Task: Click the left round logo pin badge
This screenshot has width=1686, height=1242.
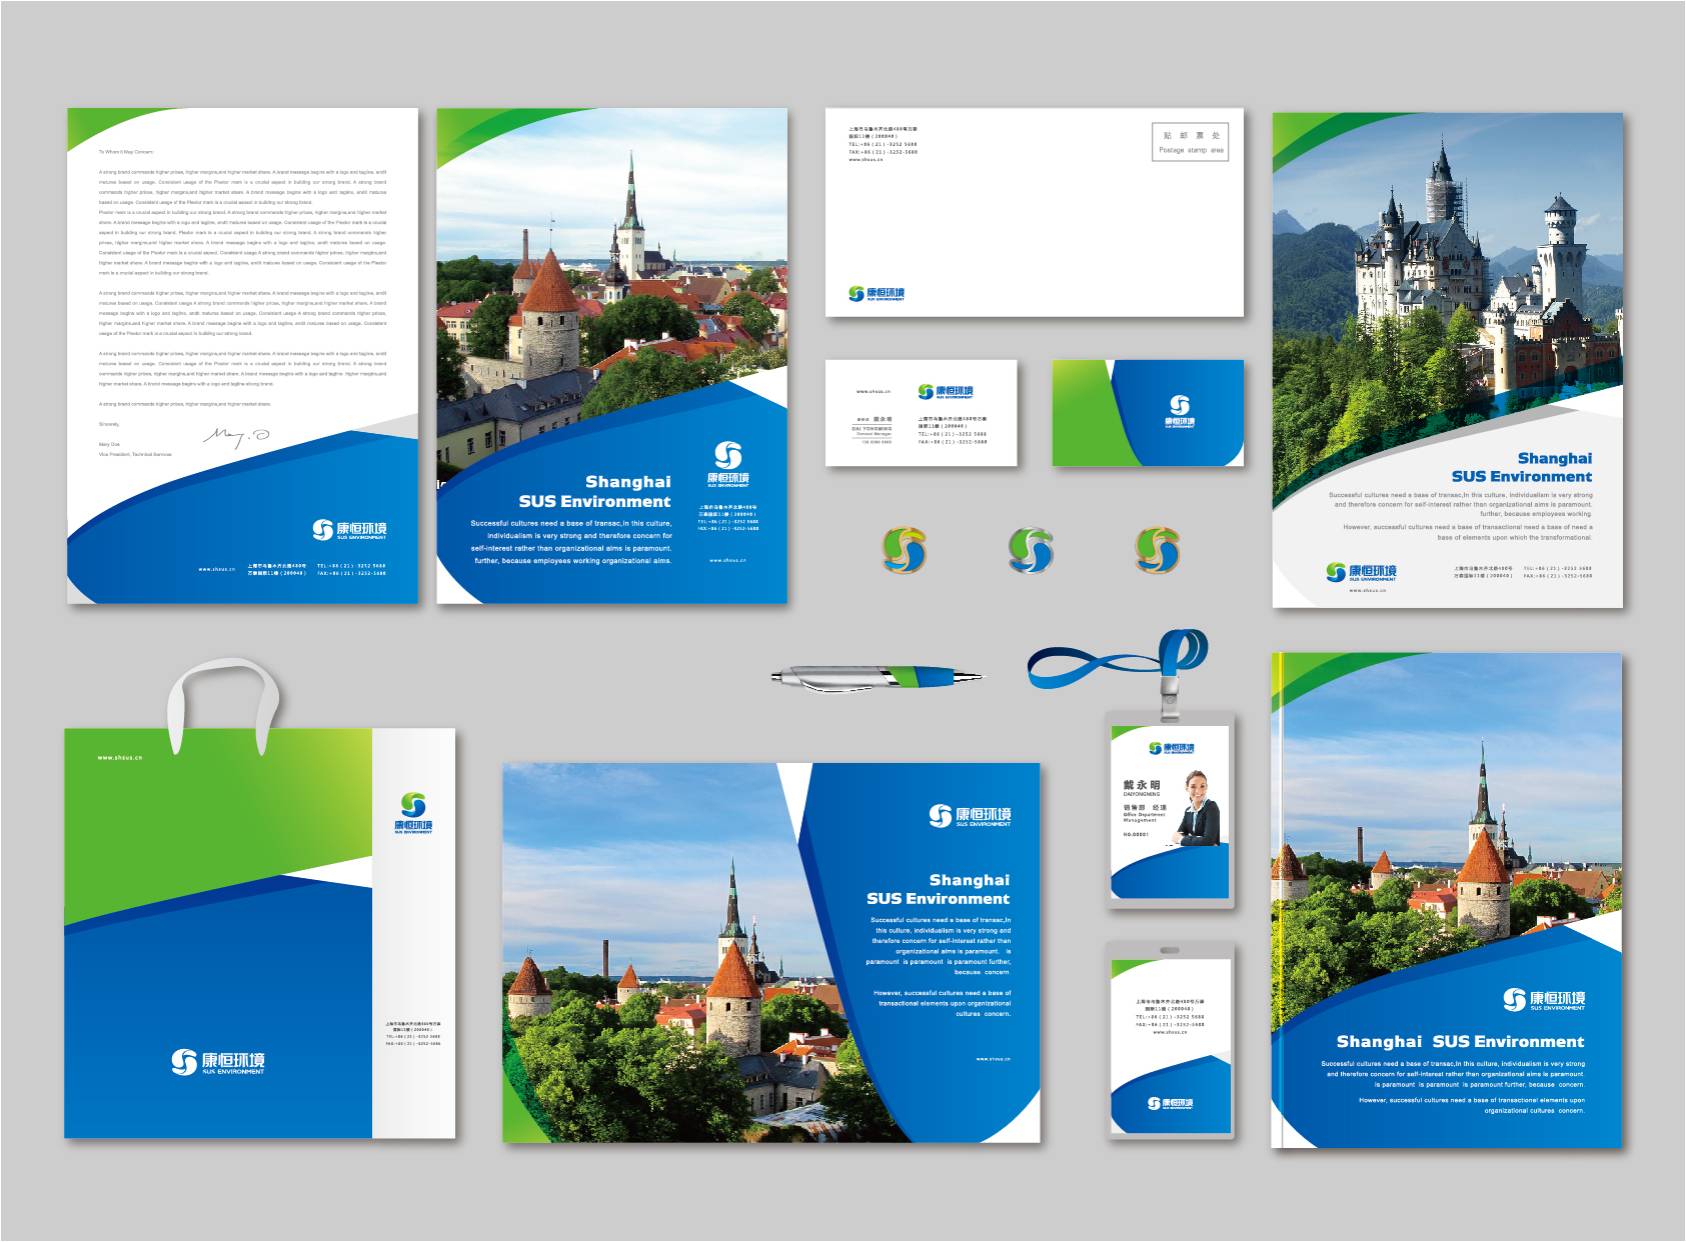Action: click(x=904, y=550)
